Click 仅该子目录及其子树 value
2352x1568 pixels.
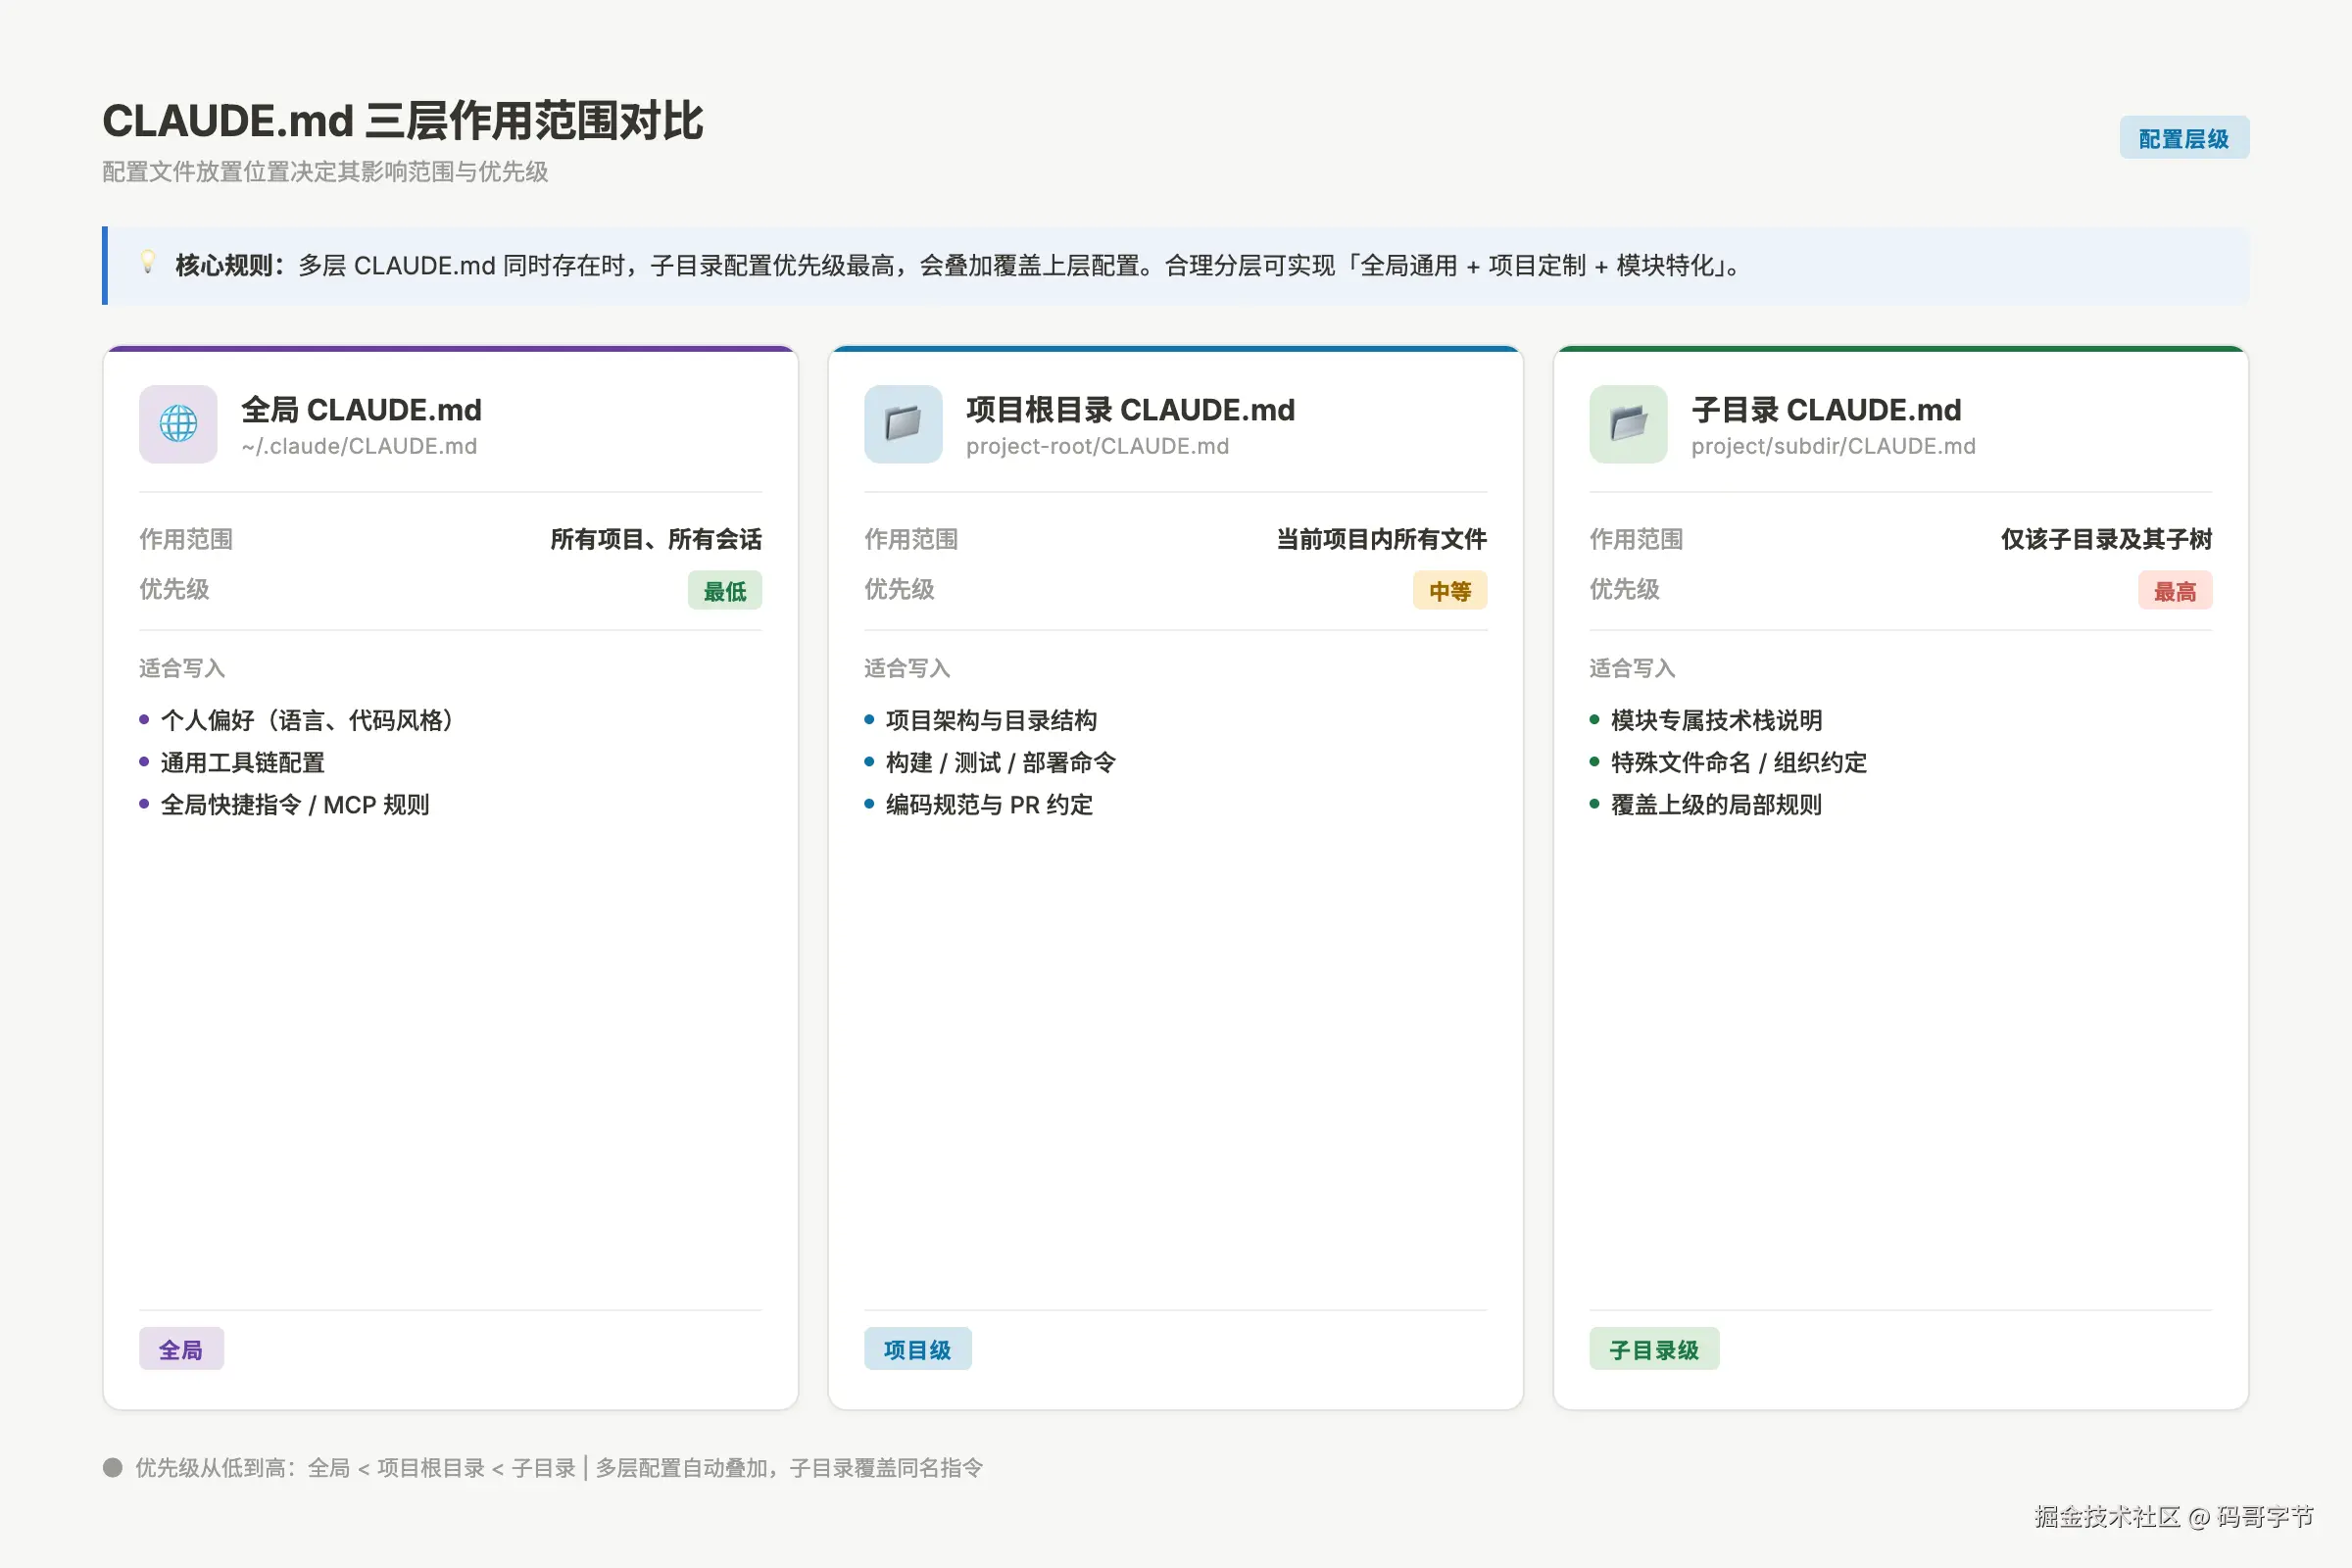point(2106,539)
